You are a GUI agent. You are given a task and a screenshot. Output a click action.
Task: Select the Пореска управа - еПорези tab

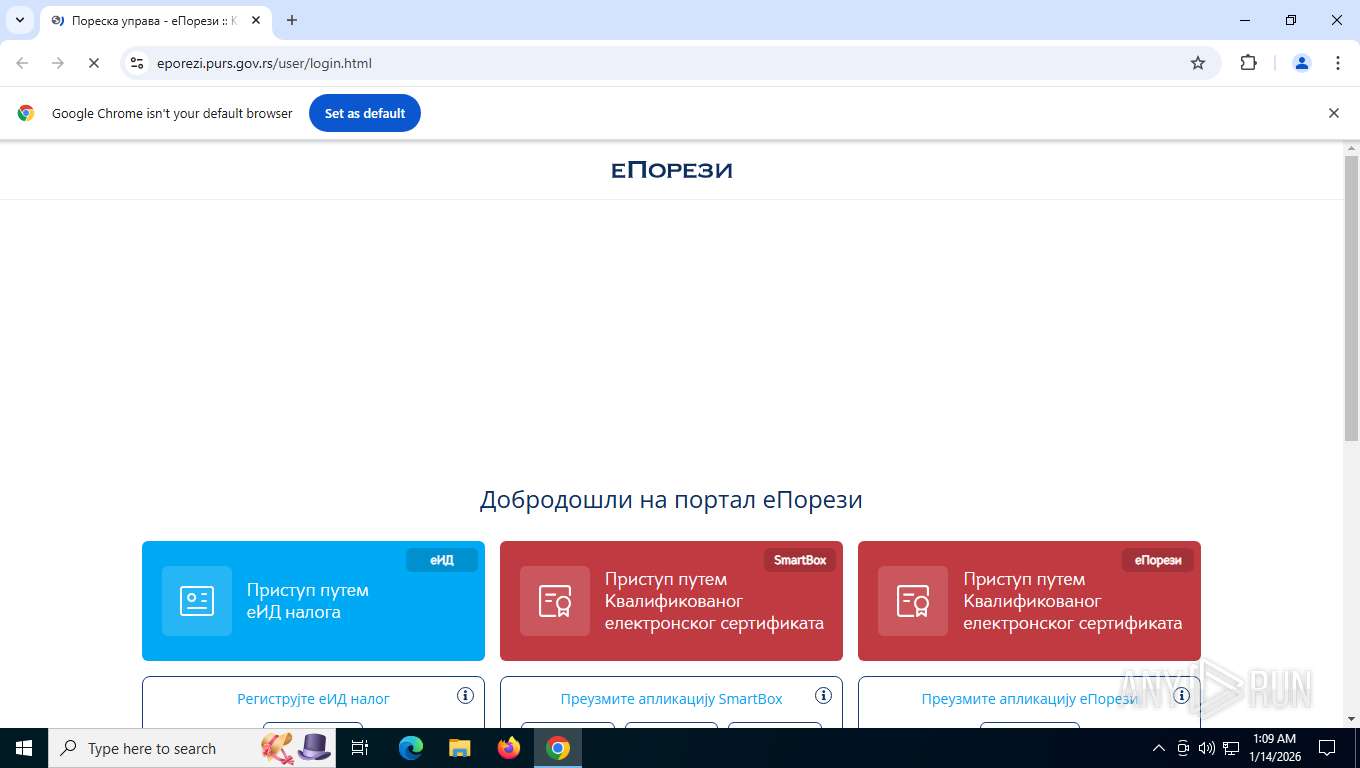[155, 20]
